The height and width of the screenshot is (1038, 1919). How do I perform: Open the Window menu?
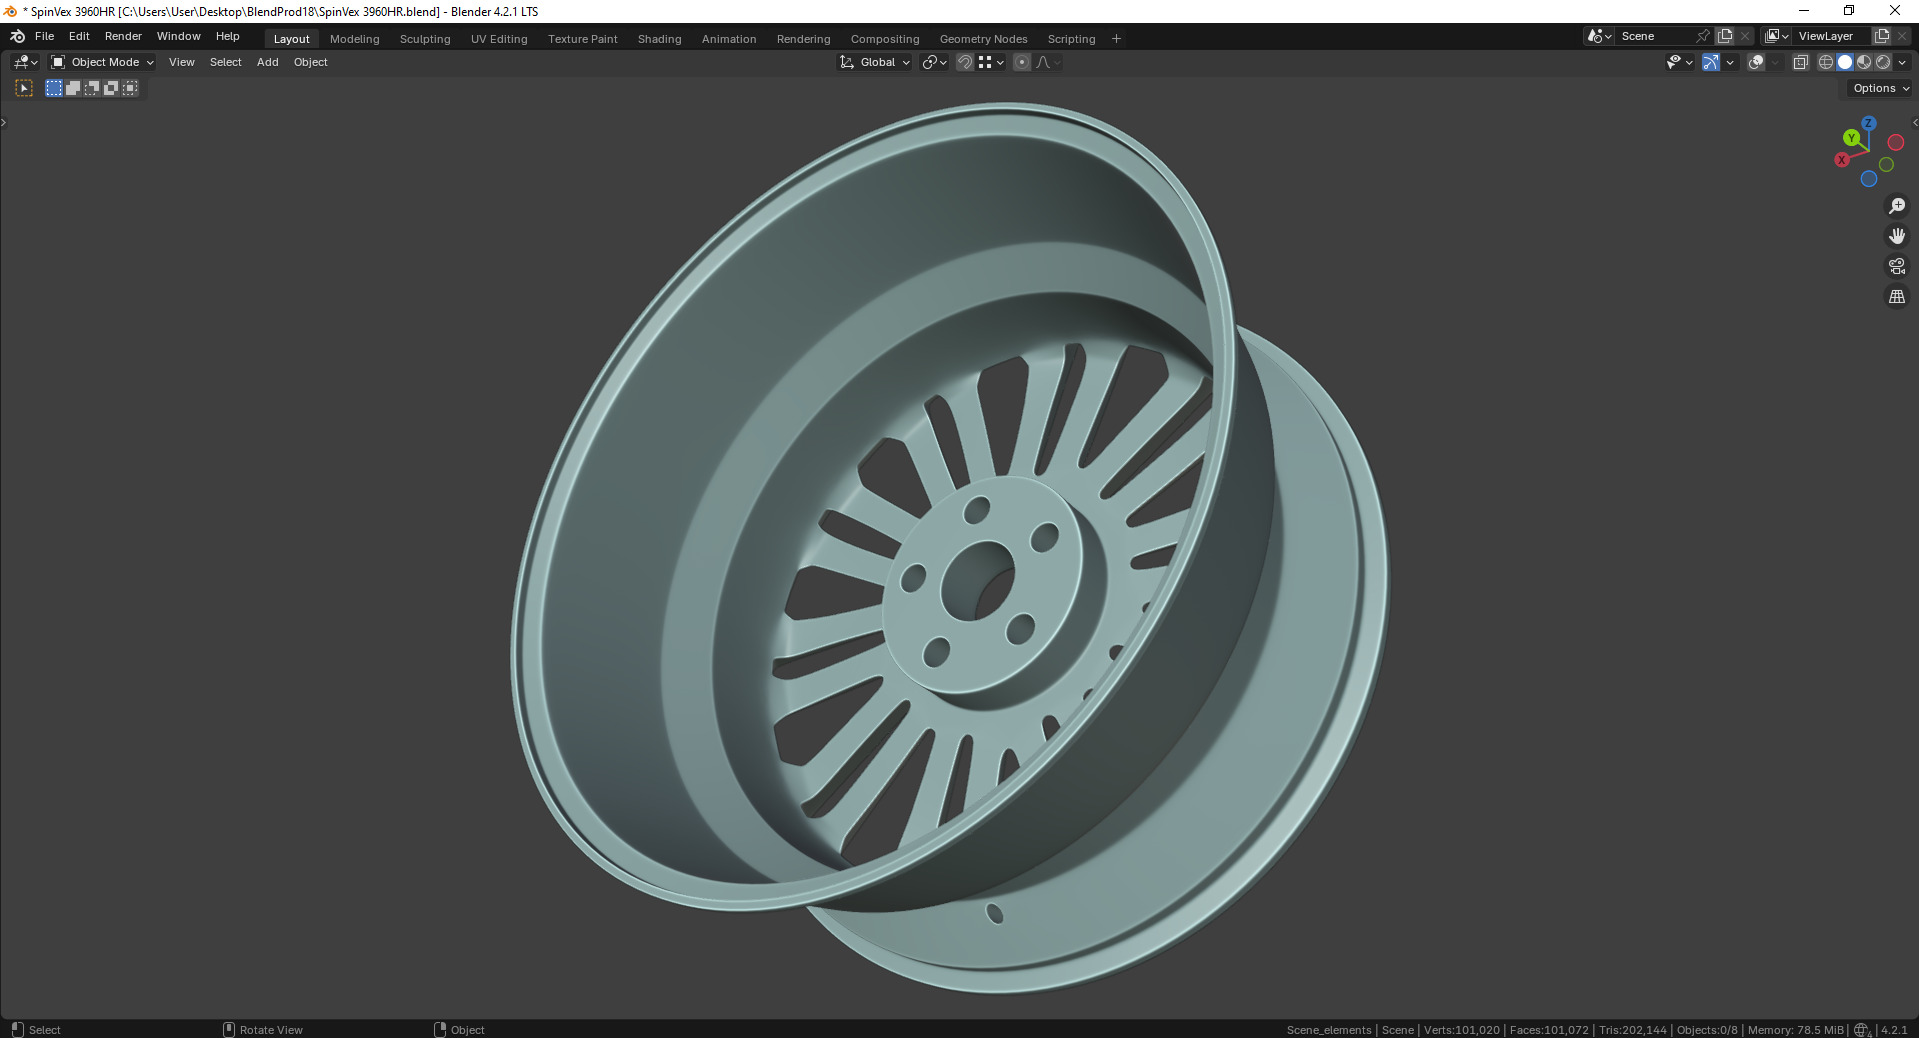(179, 36)
